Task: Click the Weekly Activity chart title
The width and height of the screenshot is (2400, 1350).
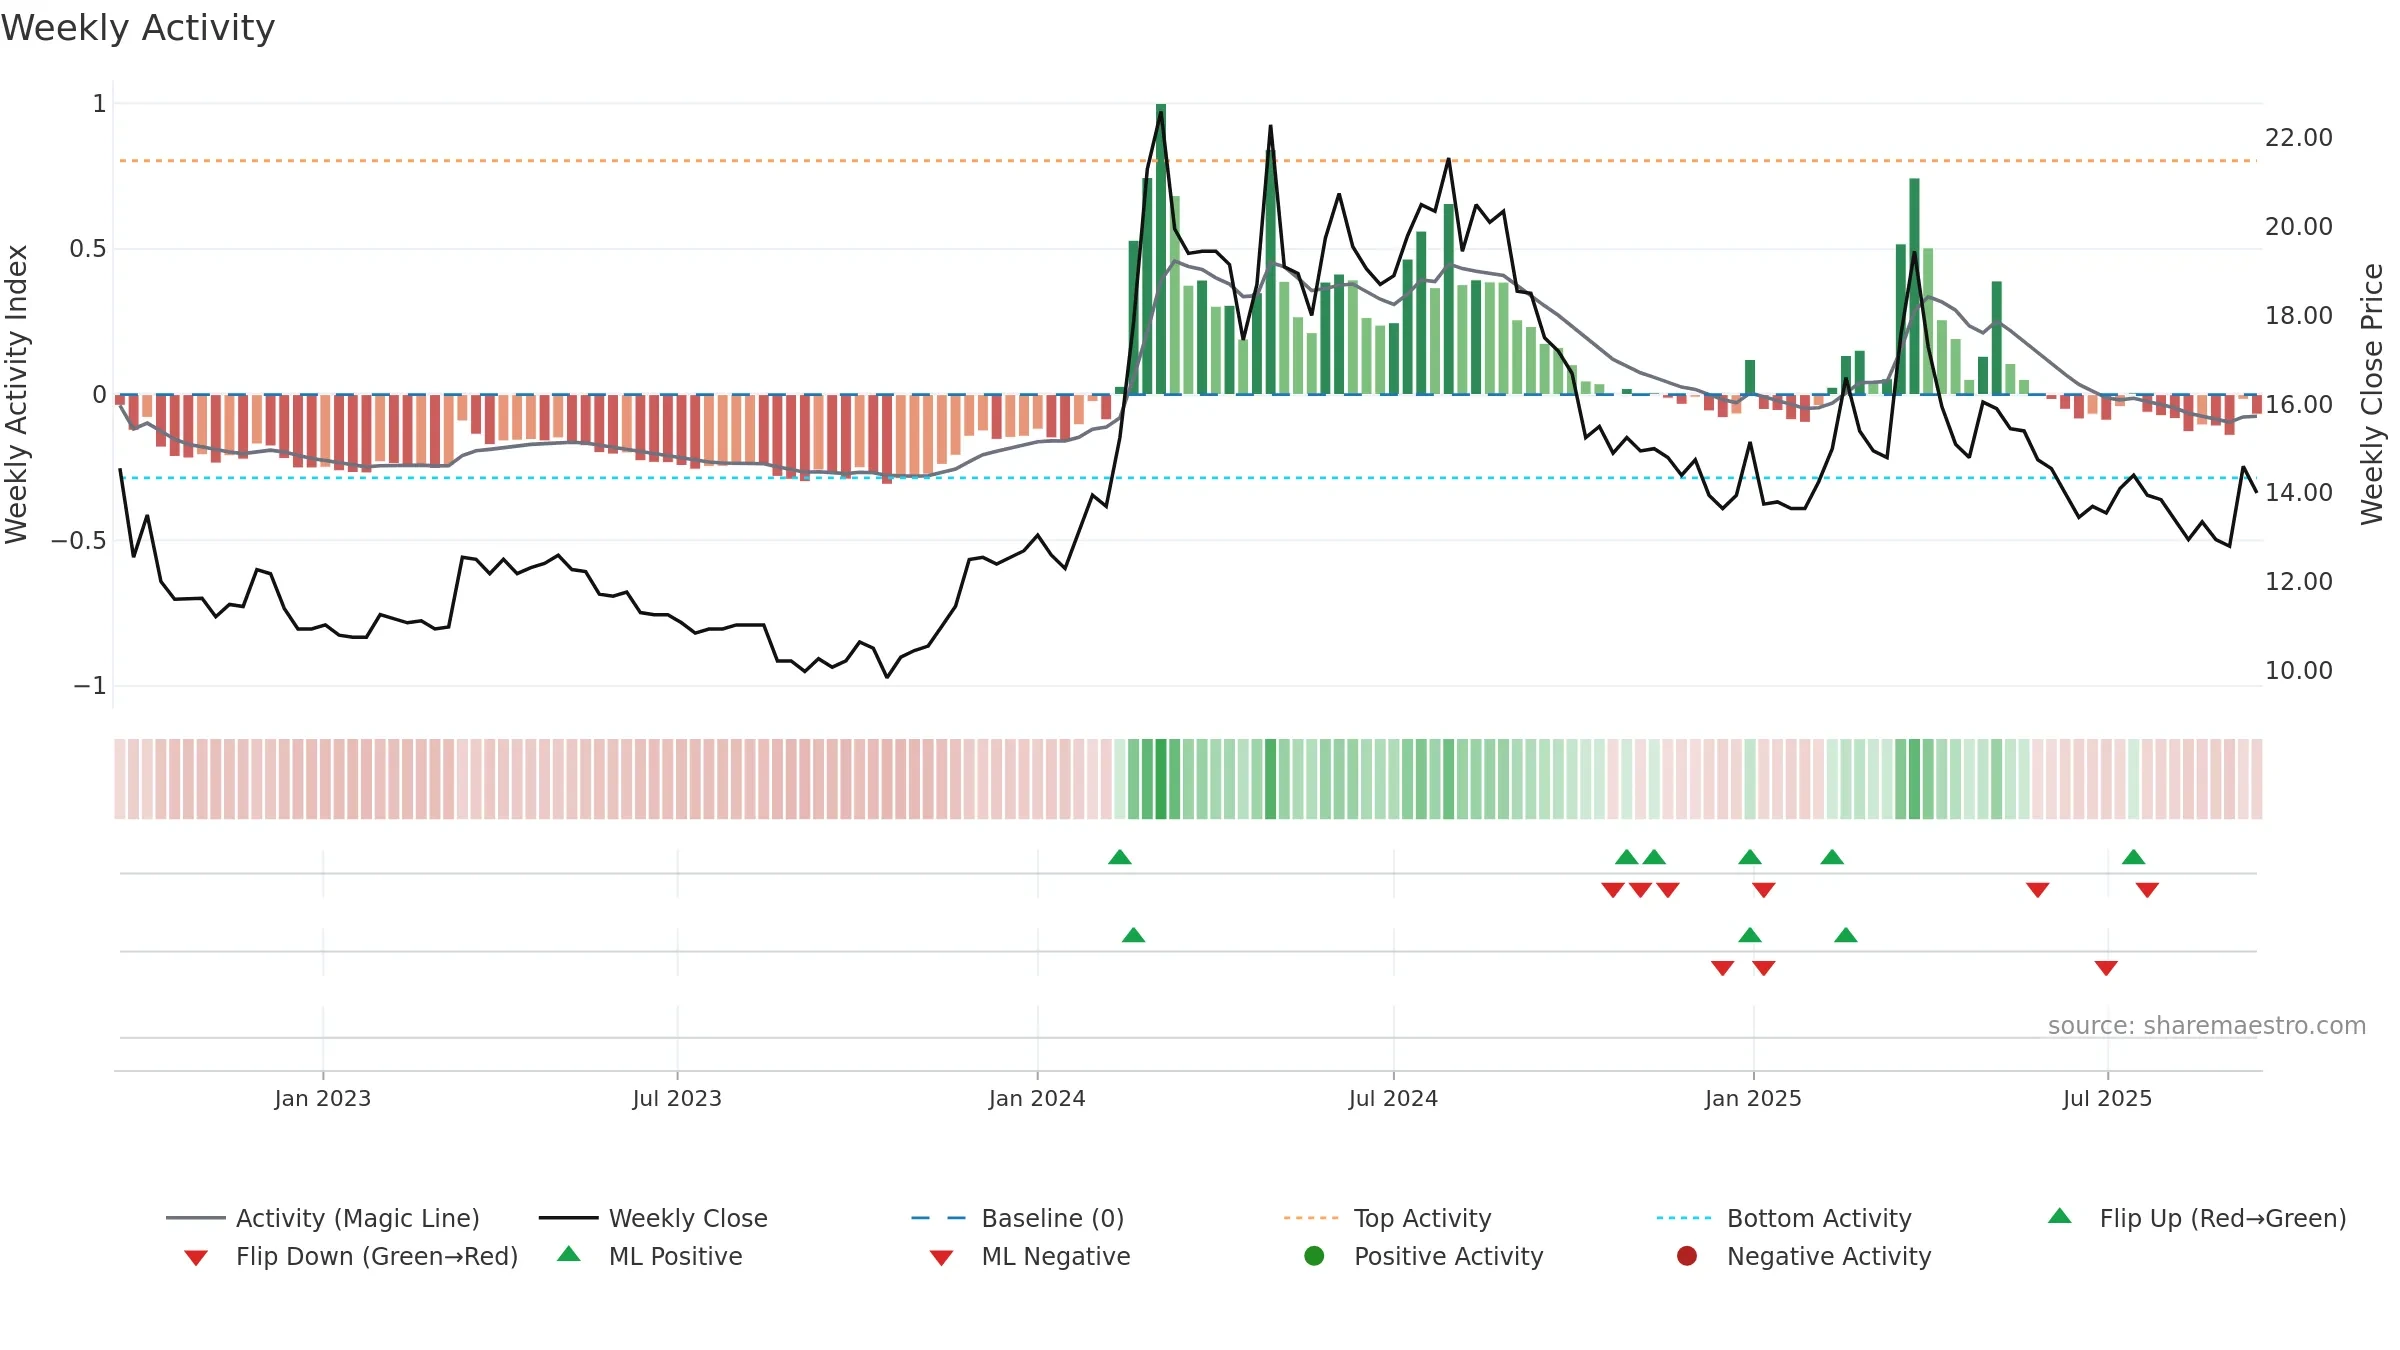Action: (x=138, y=28)
